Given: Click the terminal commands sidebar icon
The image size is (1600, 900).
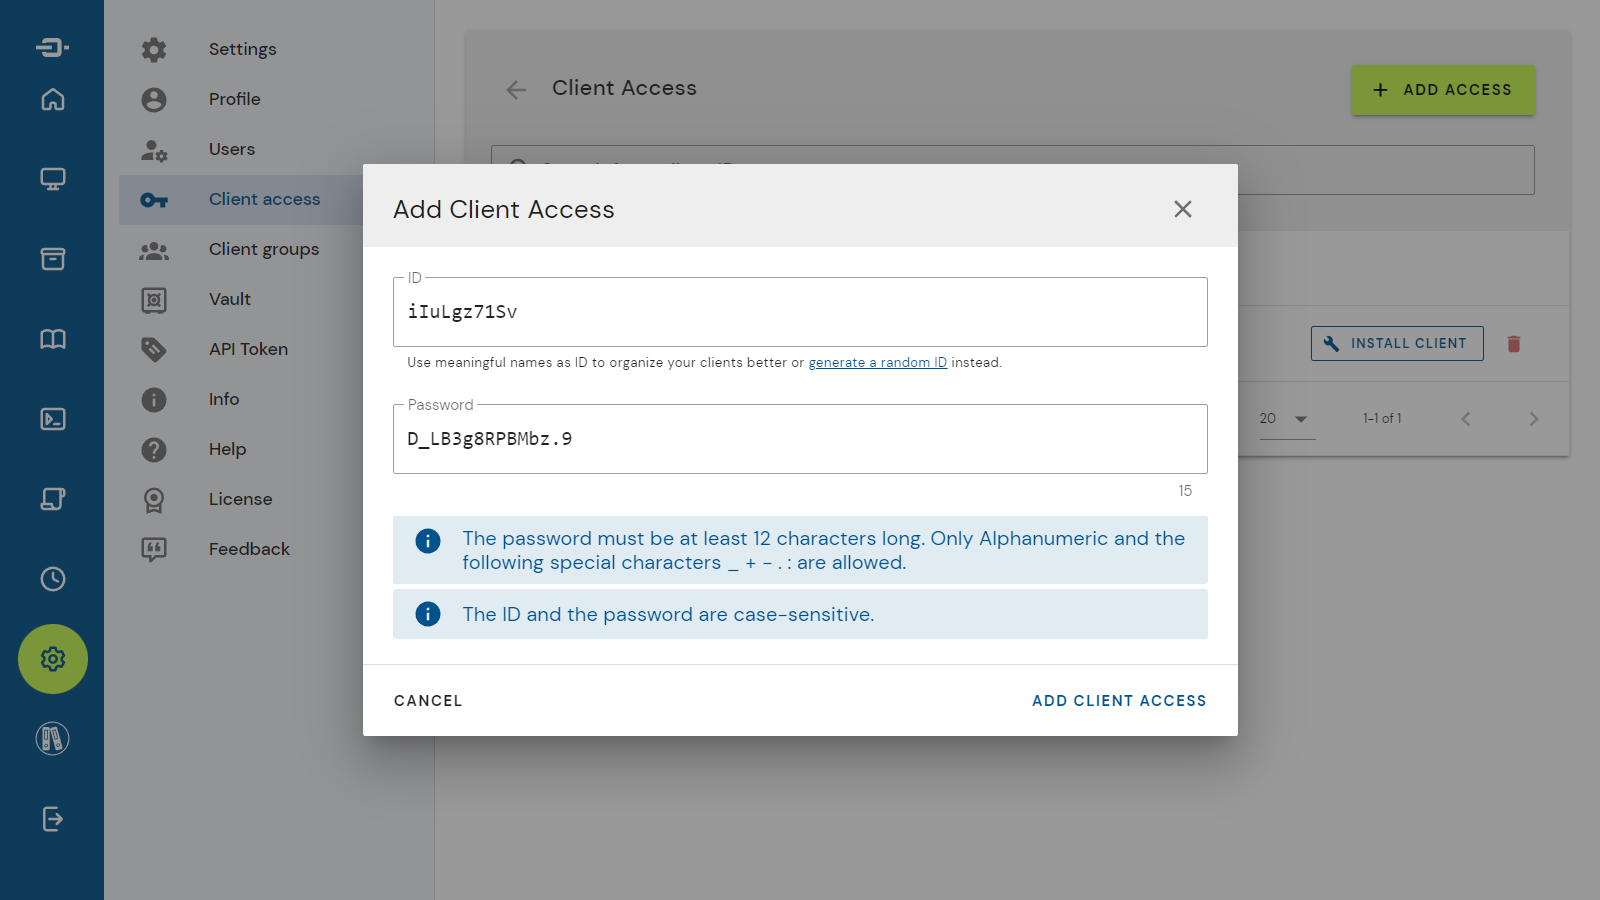Looking at the screenshot, I should pos(53,419).
